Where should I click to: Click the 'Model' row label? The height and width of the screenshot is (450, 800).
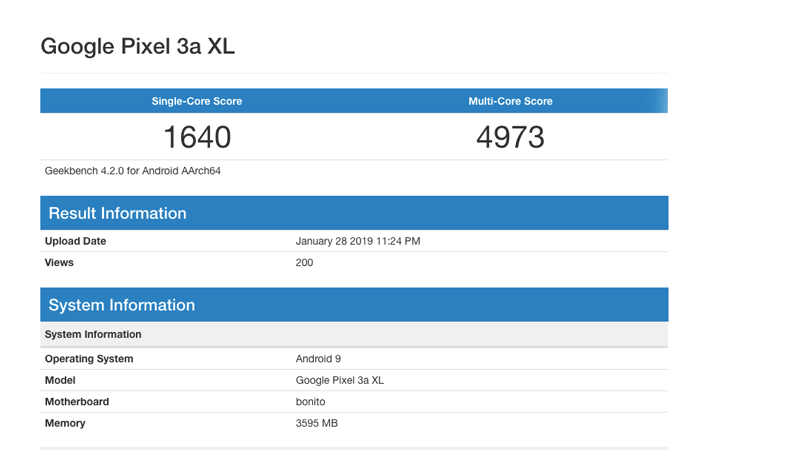click(60, 380)
